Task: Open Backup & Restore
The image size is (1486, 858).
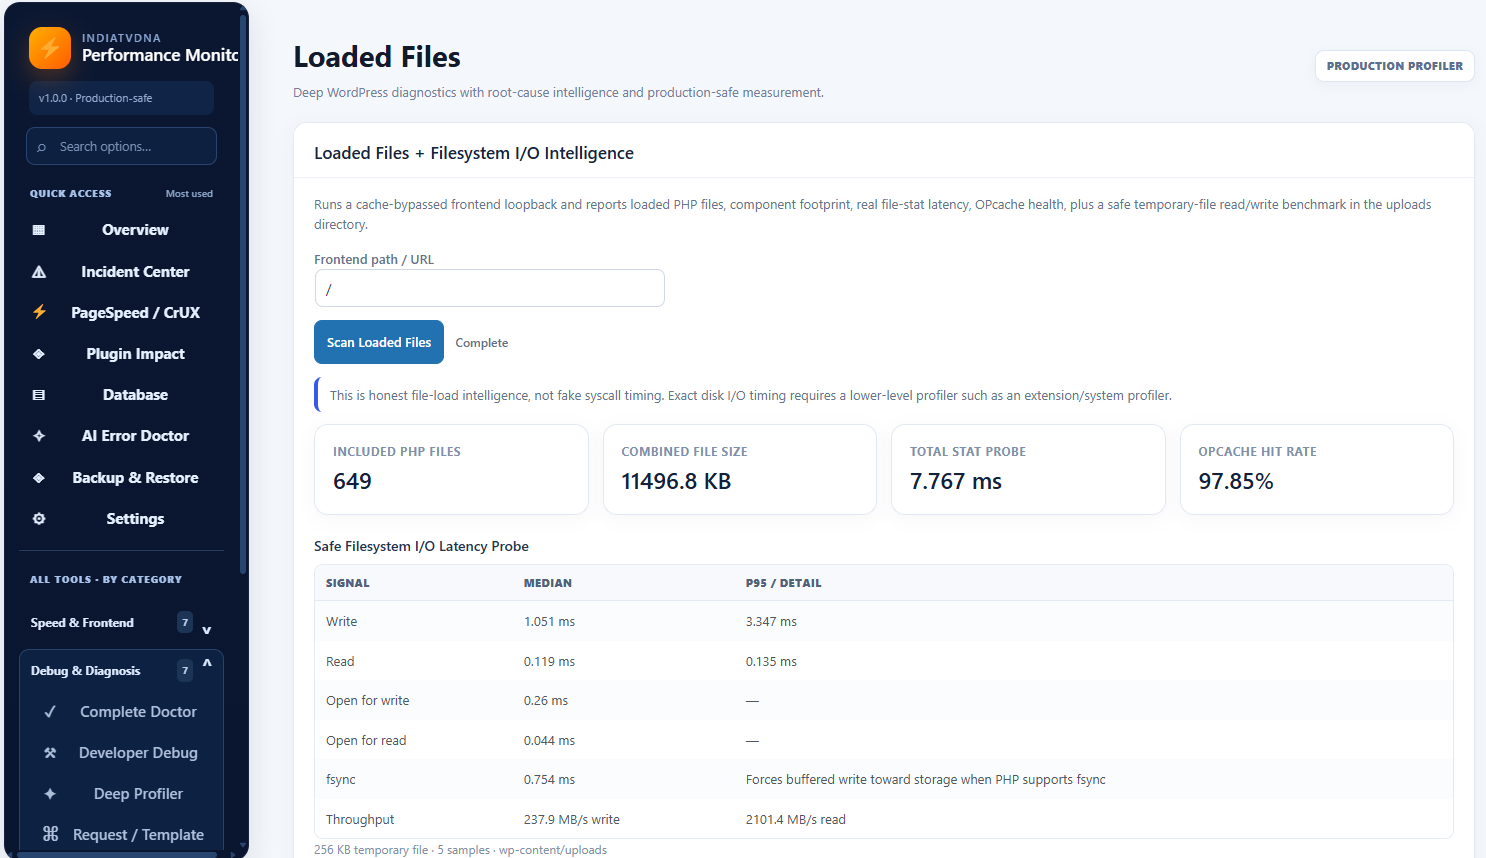Action: (121, 478)
